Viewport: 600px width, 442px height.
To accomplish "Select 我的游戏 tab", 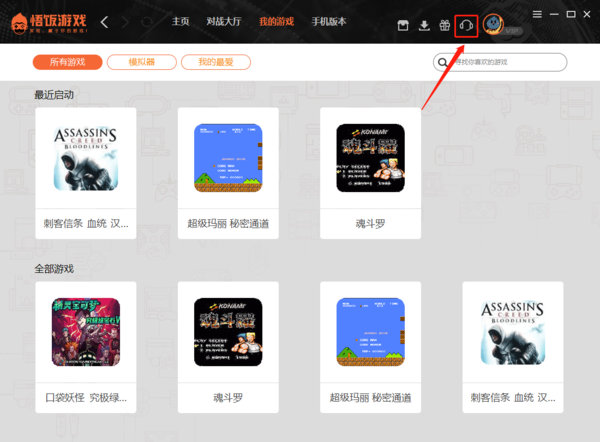I will [x=276, y=21].
